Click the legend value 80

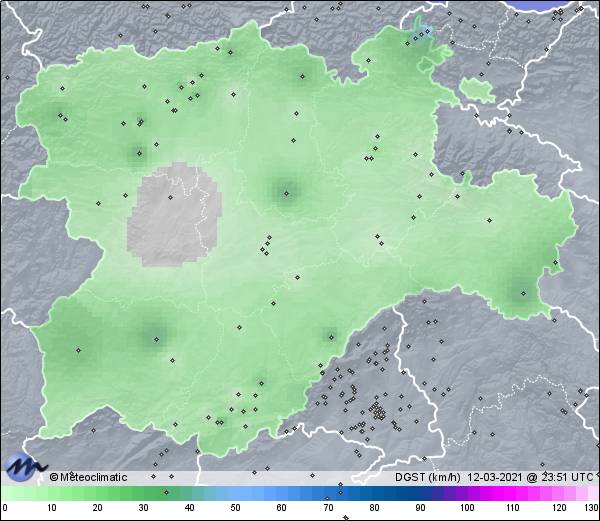pyautogui.click(x=374, y=508)
